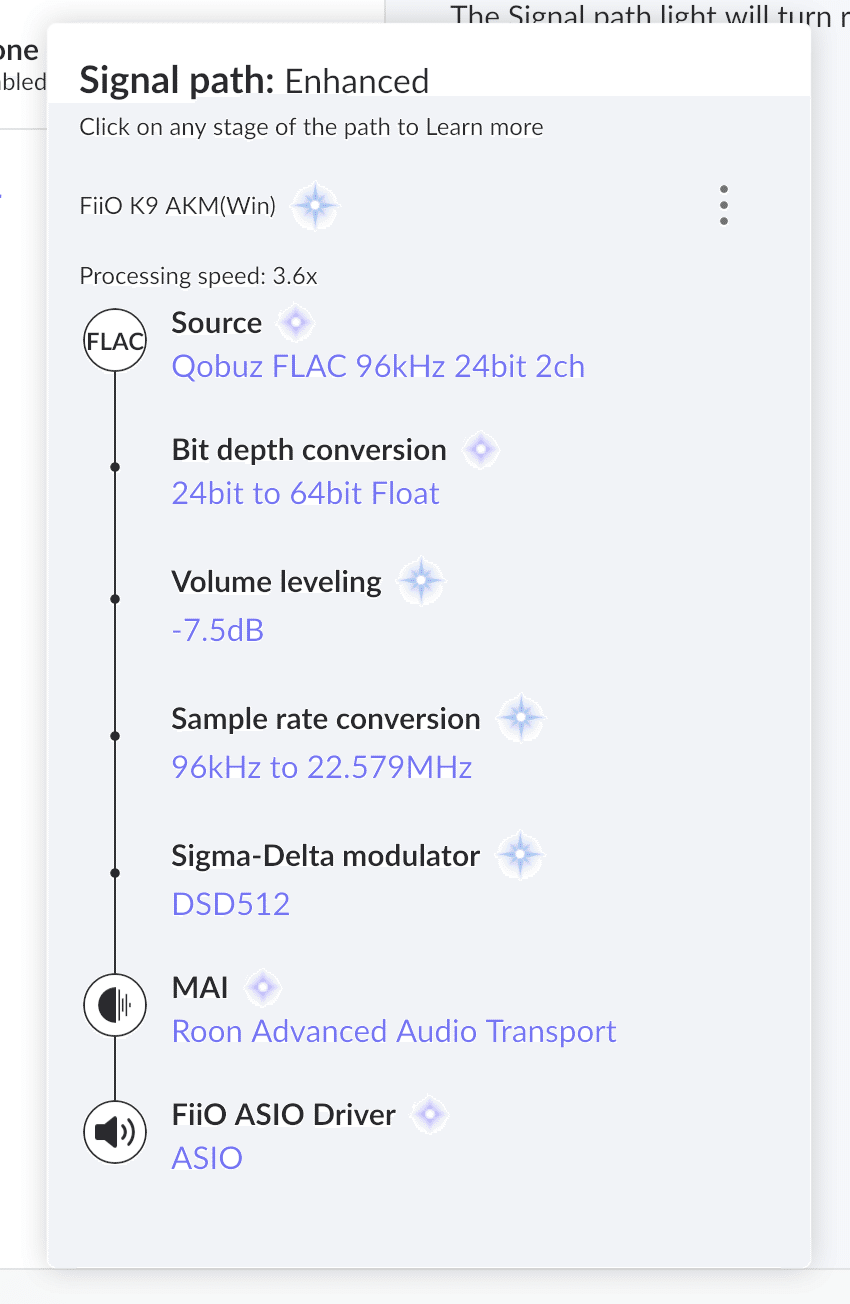This screenshot has height=1304, width=850.
Task: Open the three-dot options menu
Action: pos(724,206)
